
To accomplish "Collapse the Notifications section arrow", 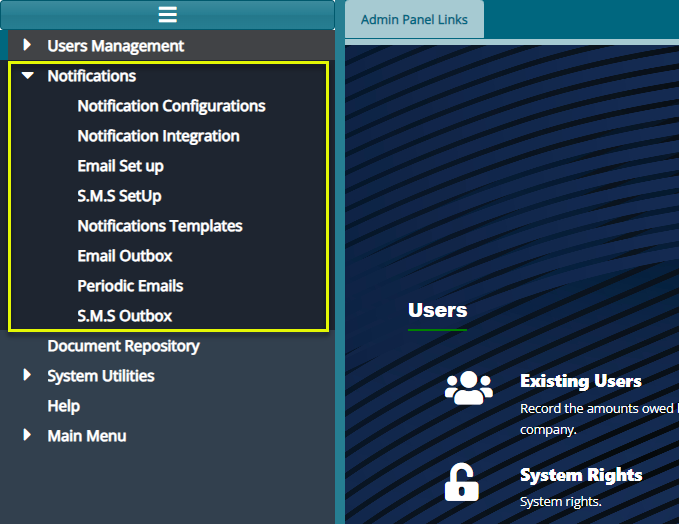I will tap(27, 76).
